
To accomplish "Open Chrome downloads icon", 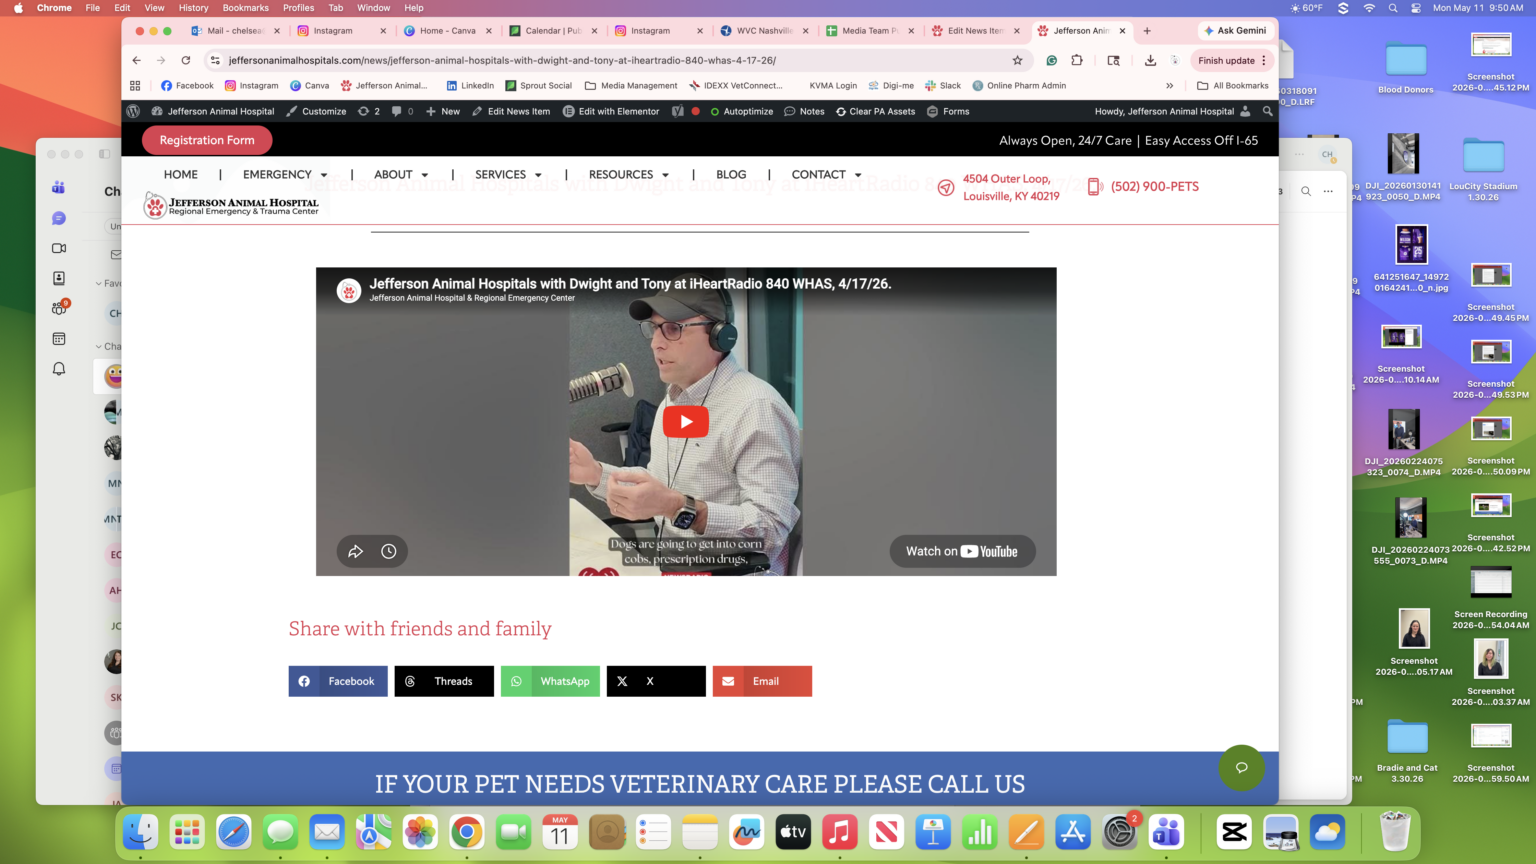I will point(1150,60).
